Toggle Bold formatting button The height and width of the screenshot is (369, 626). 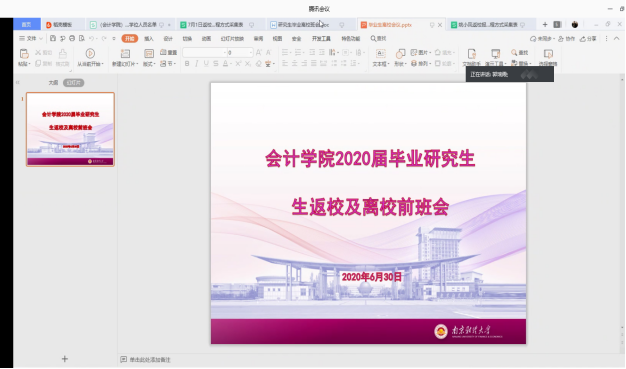pyautogui.click(x=187, y=63)
